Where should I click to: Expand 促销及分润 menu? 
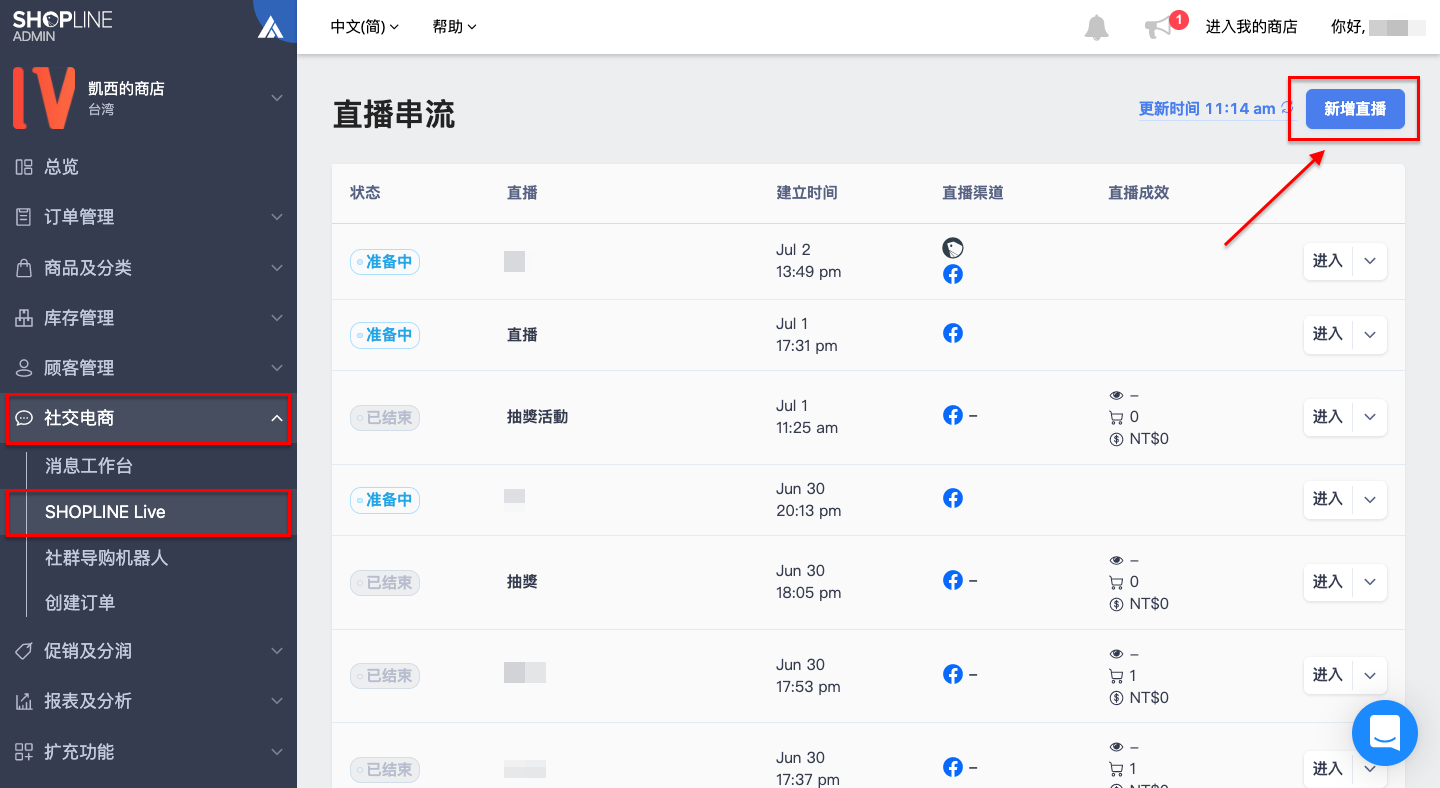tap(148, 651)
